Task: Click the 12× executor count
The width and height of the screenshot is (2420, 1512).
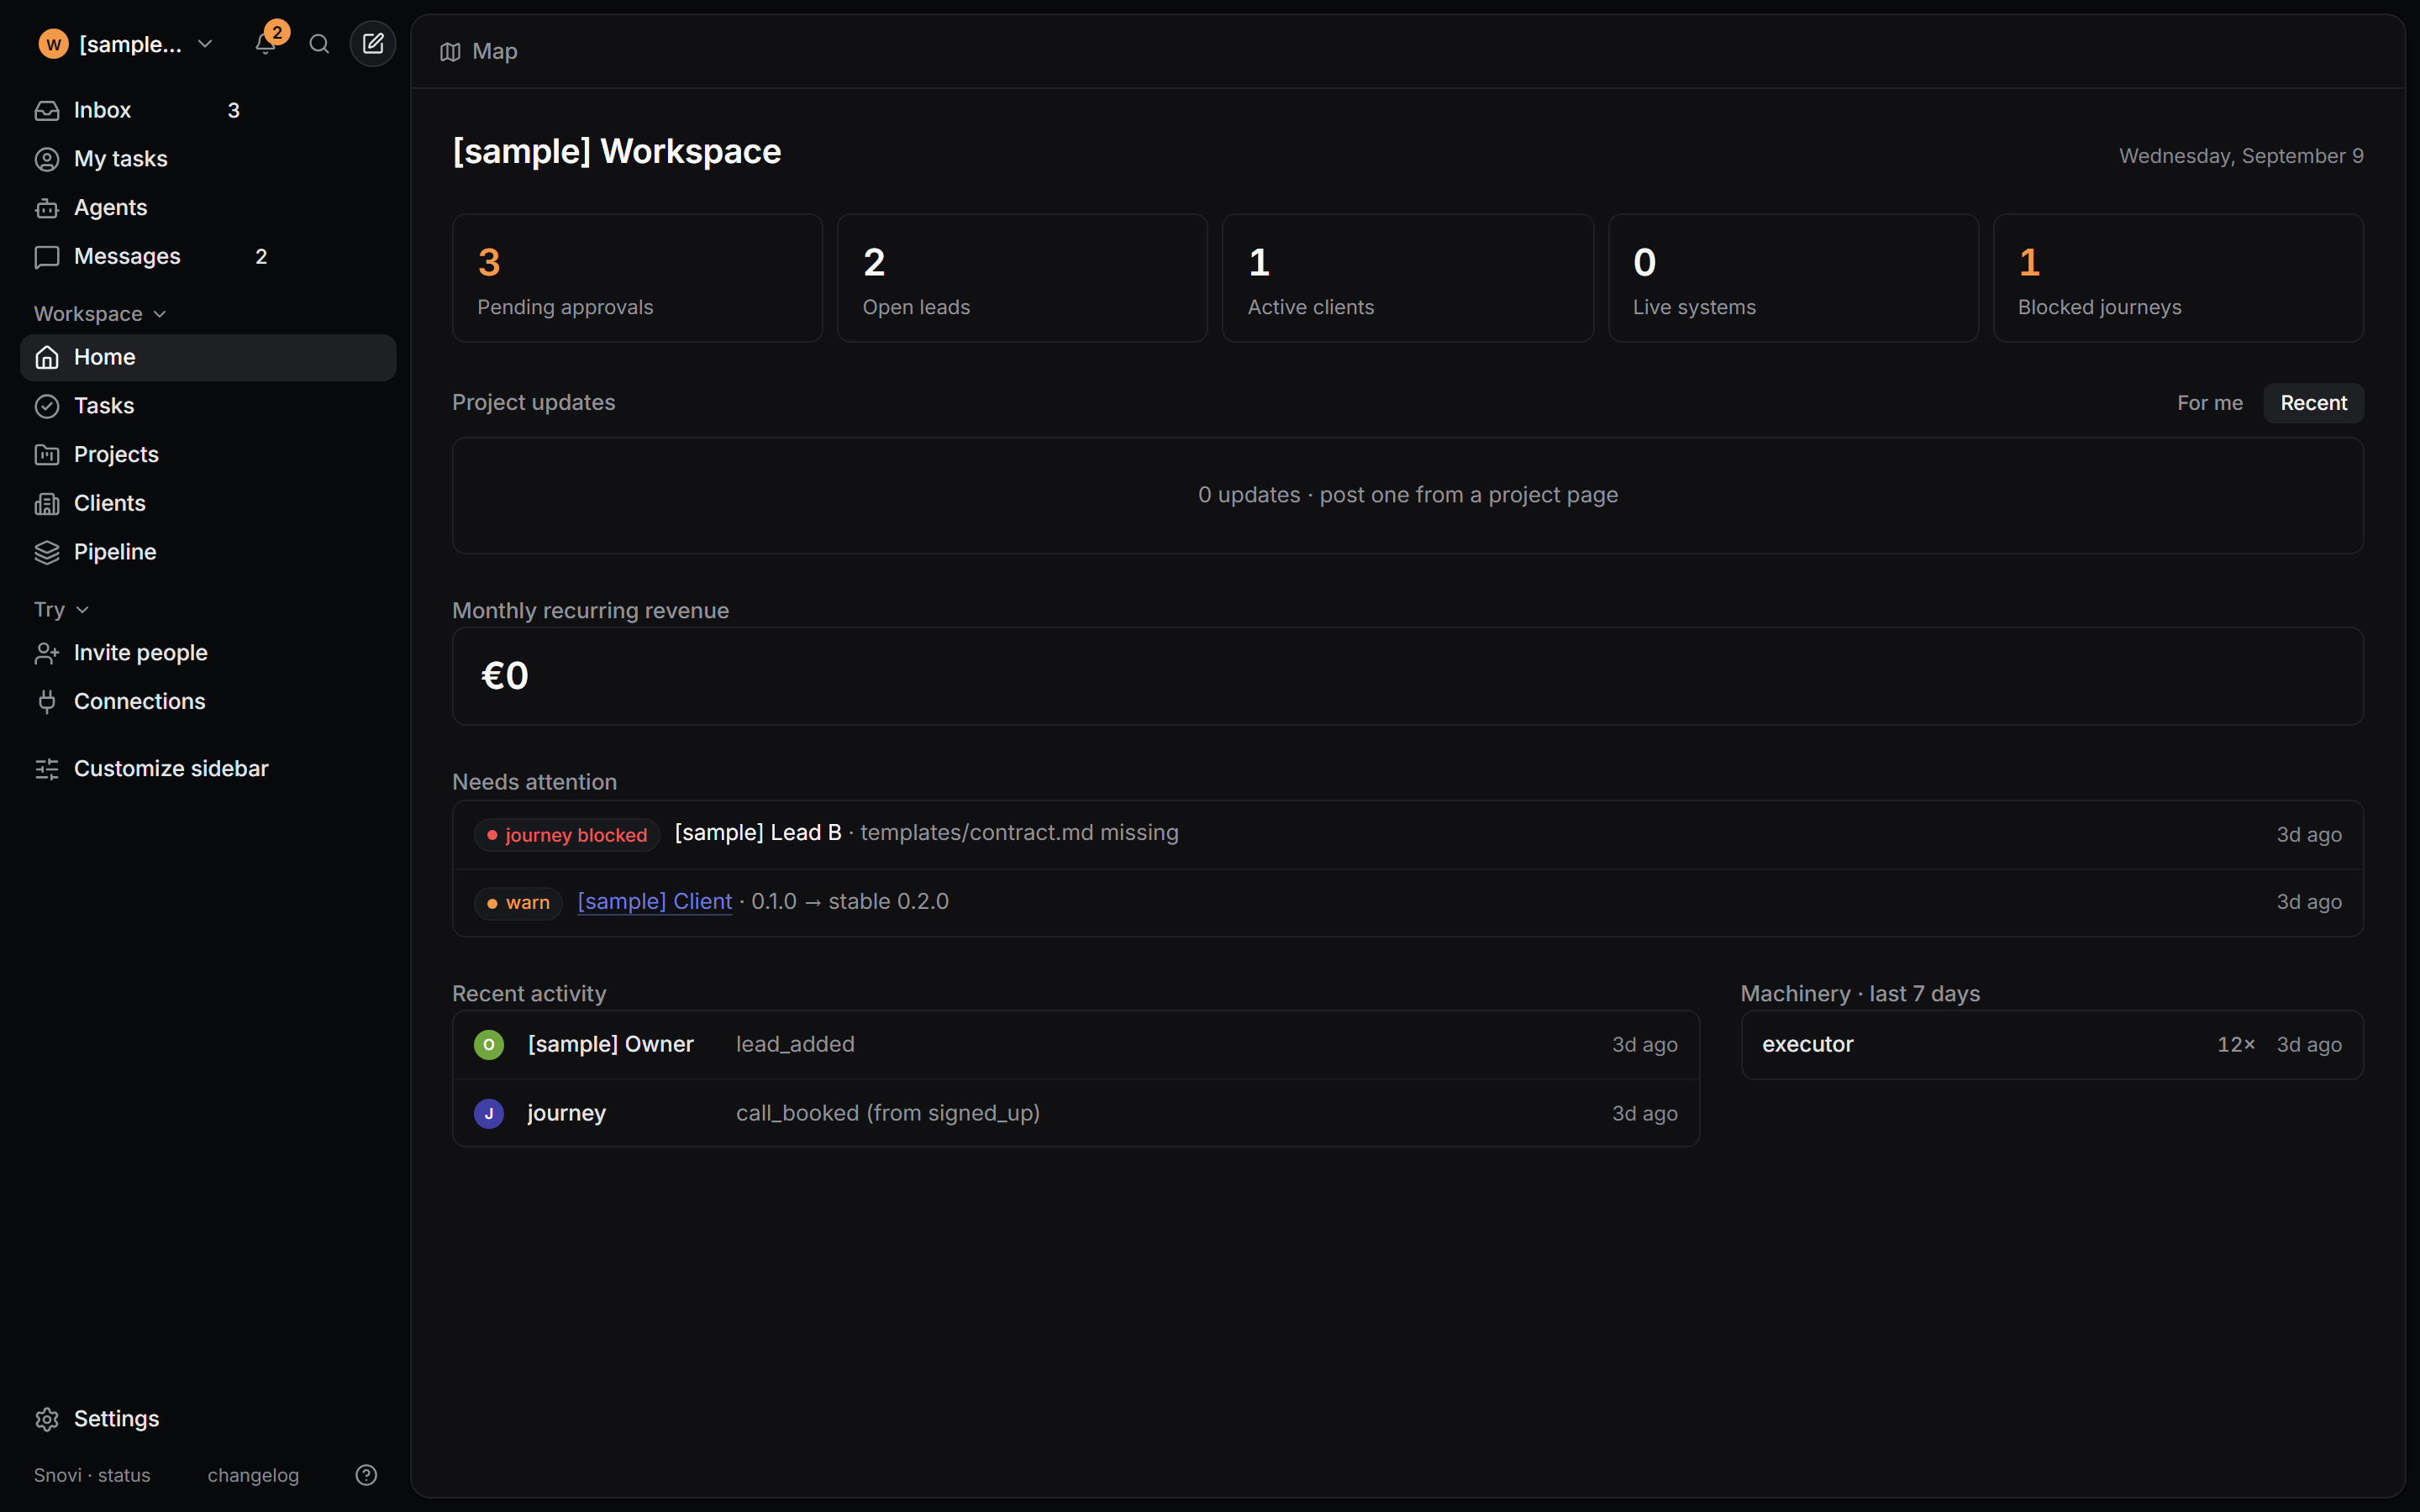Action: pyautogui.click(x=2236, y=1045)
